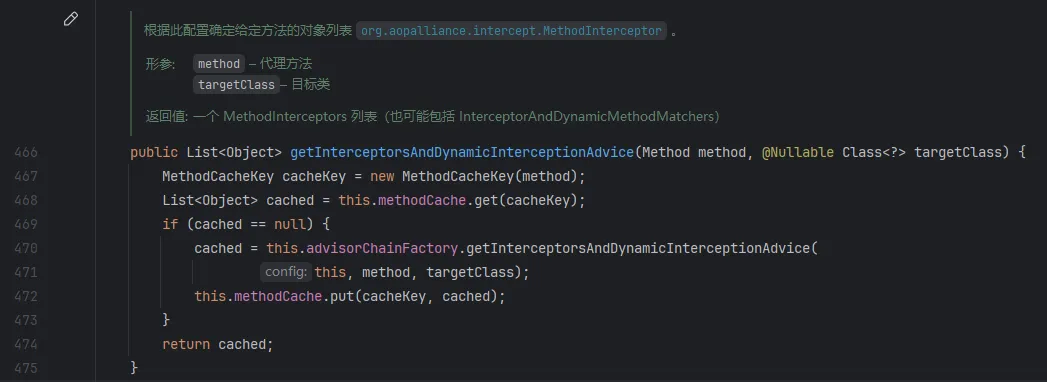Click gutter line number 471
The image size is (1047, 382).
coord(25,272)
